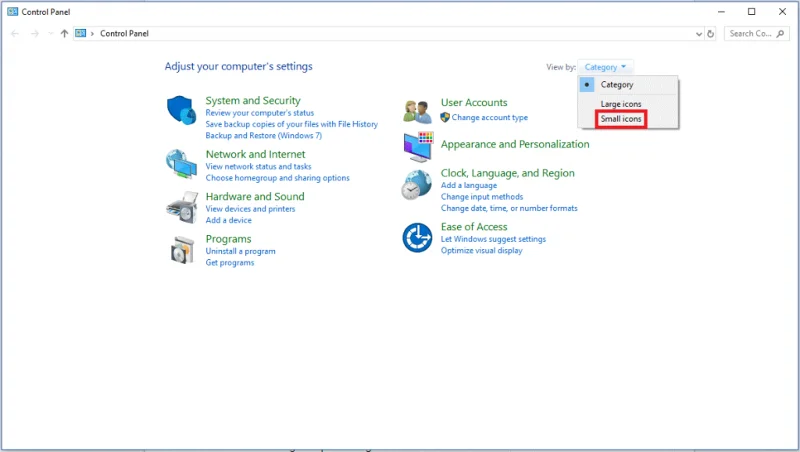Viewport: 800px width, 452px height.
Task: Click the Appearance and Personalization monitor icon
Action: coord(417,146)
